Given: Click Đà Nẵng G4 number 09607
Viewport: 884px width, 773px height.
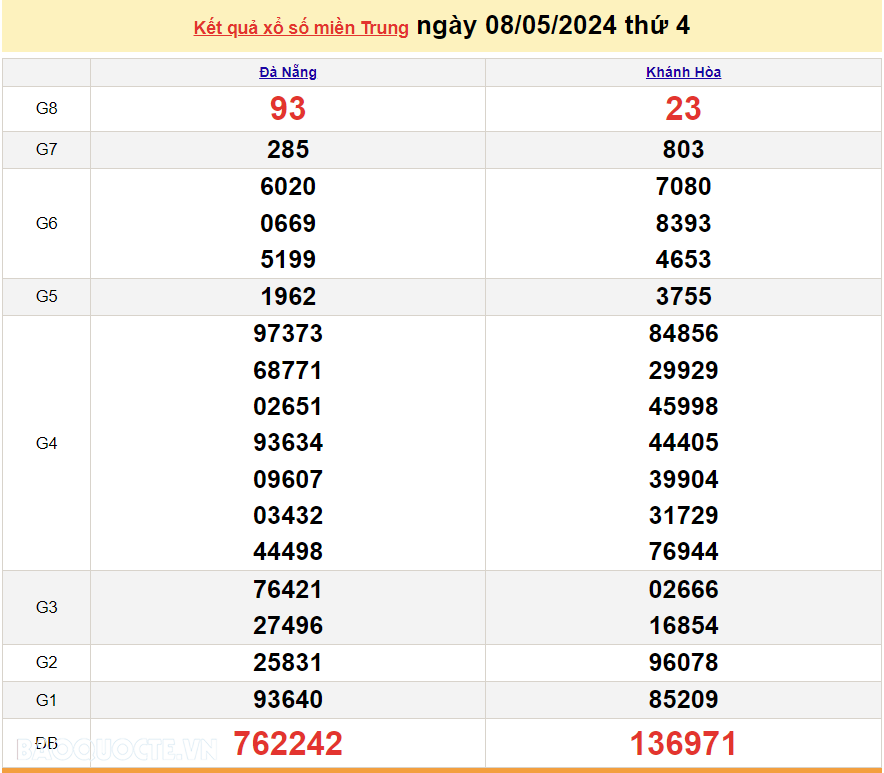Looking at the screenshot, I should [288, 480].
